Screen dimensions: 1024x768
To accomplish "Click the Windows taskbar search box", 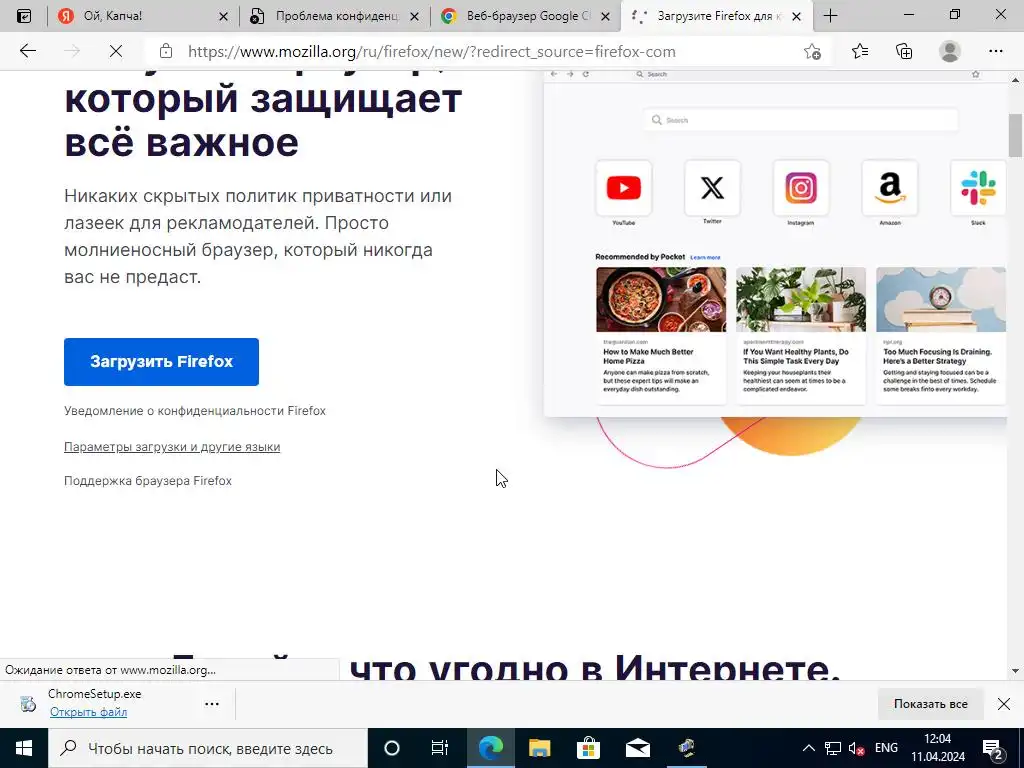I will click(208, 748).
